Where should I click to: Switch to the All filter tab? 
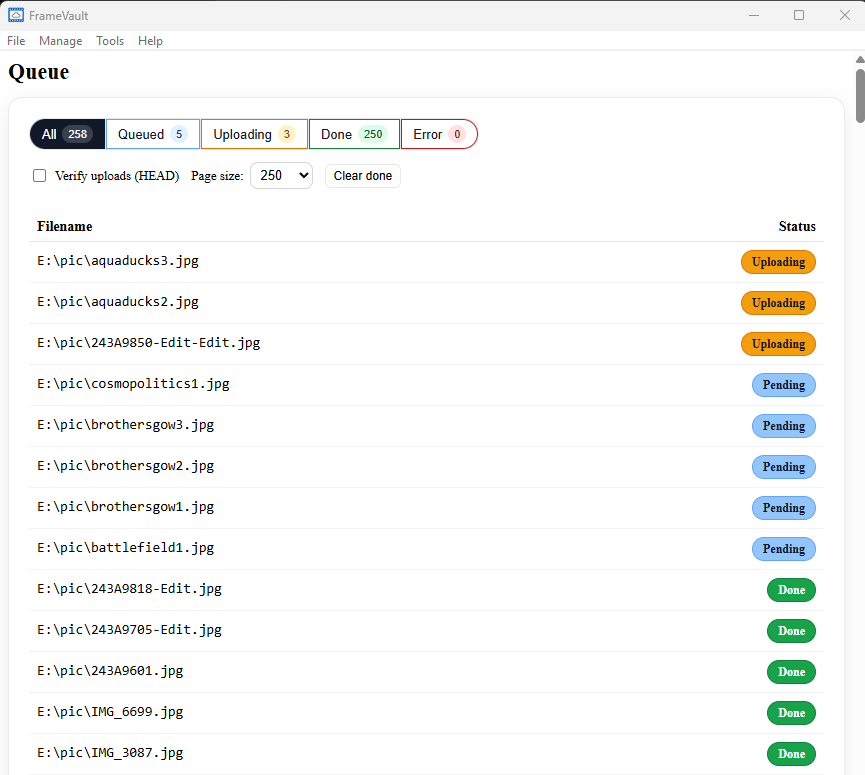(67, 134)
